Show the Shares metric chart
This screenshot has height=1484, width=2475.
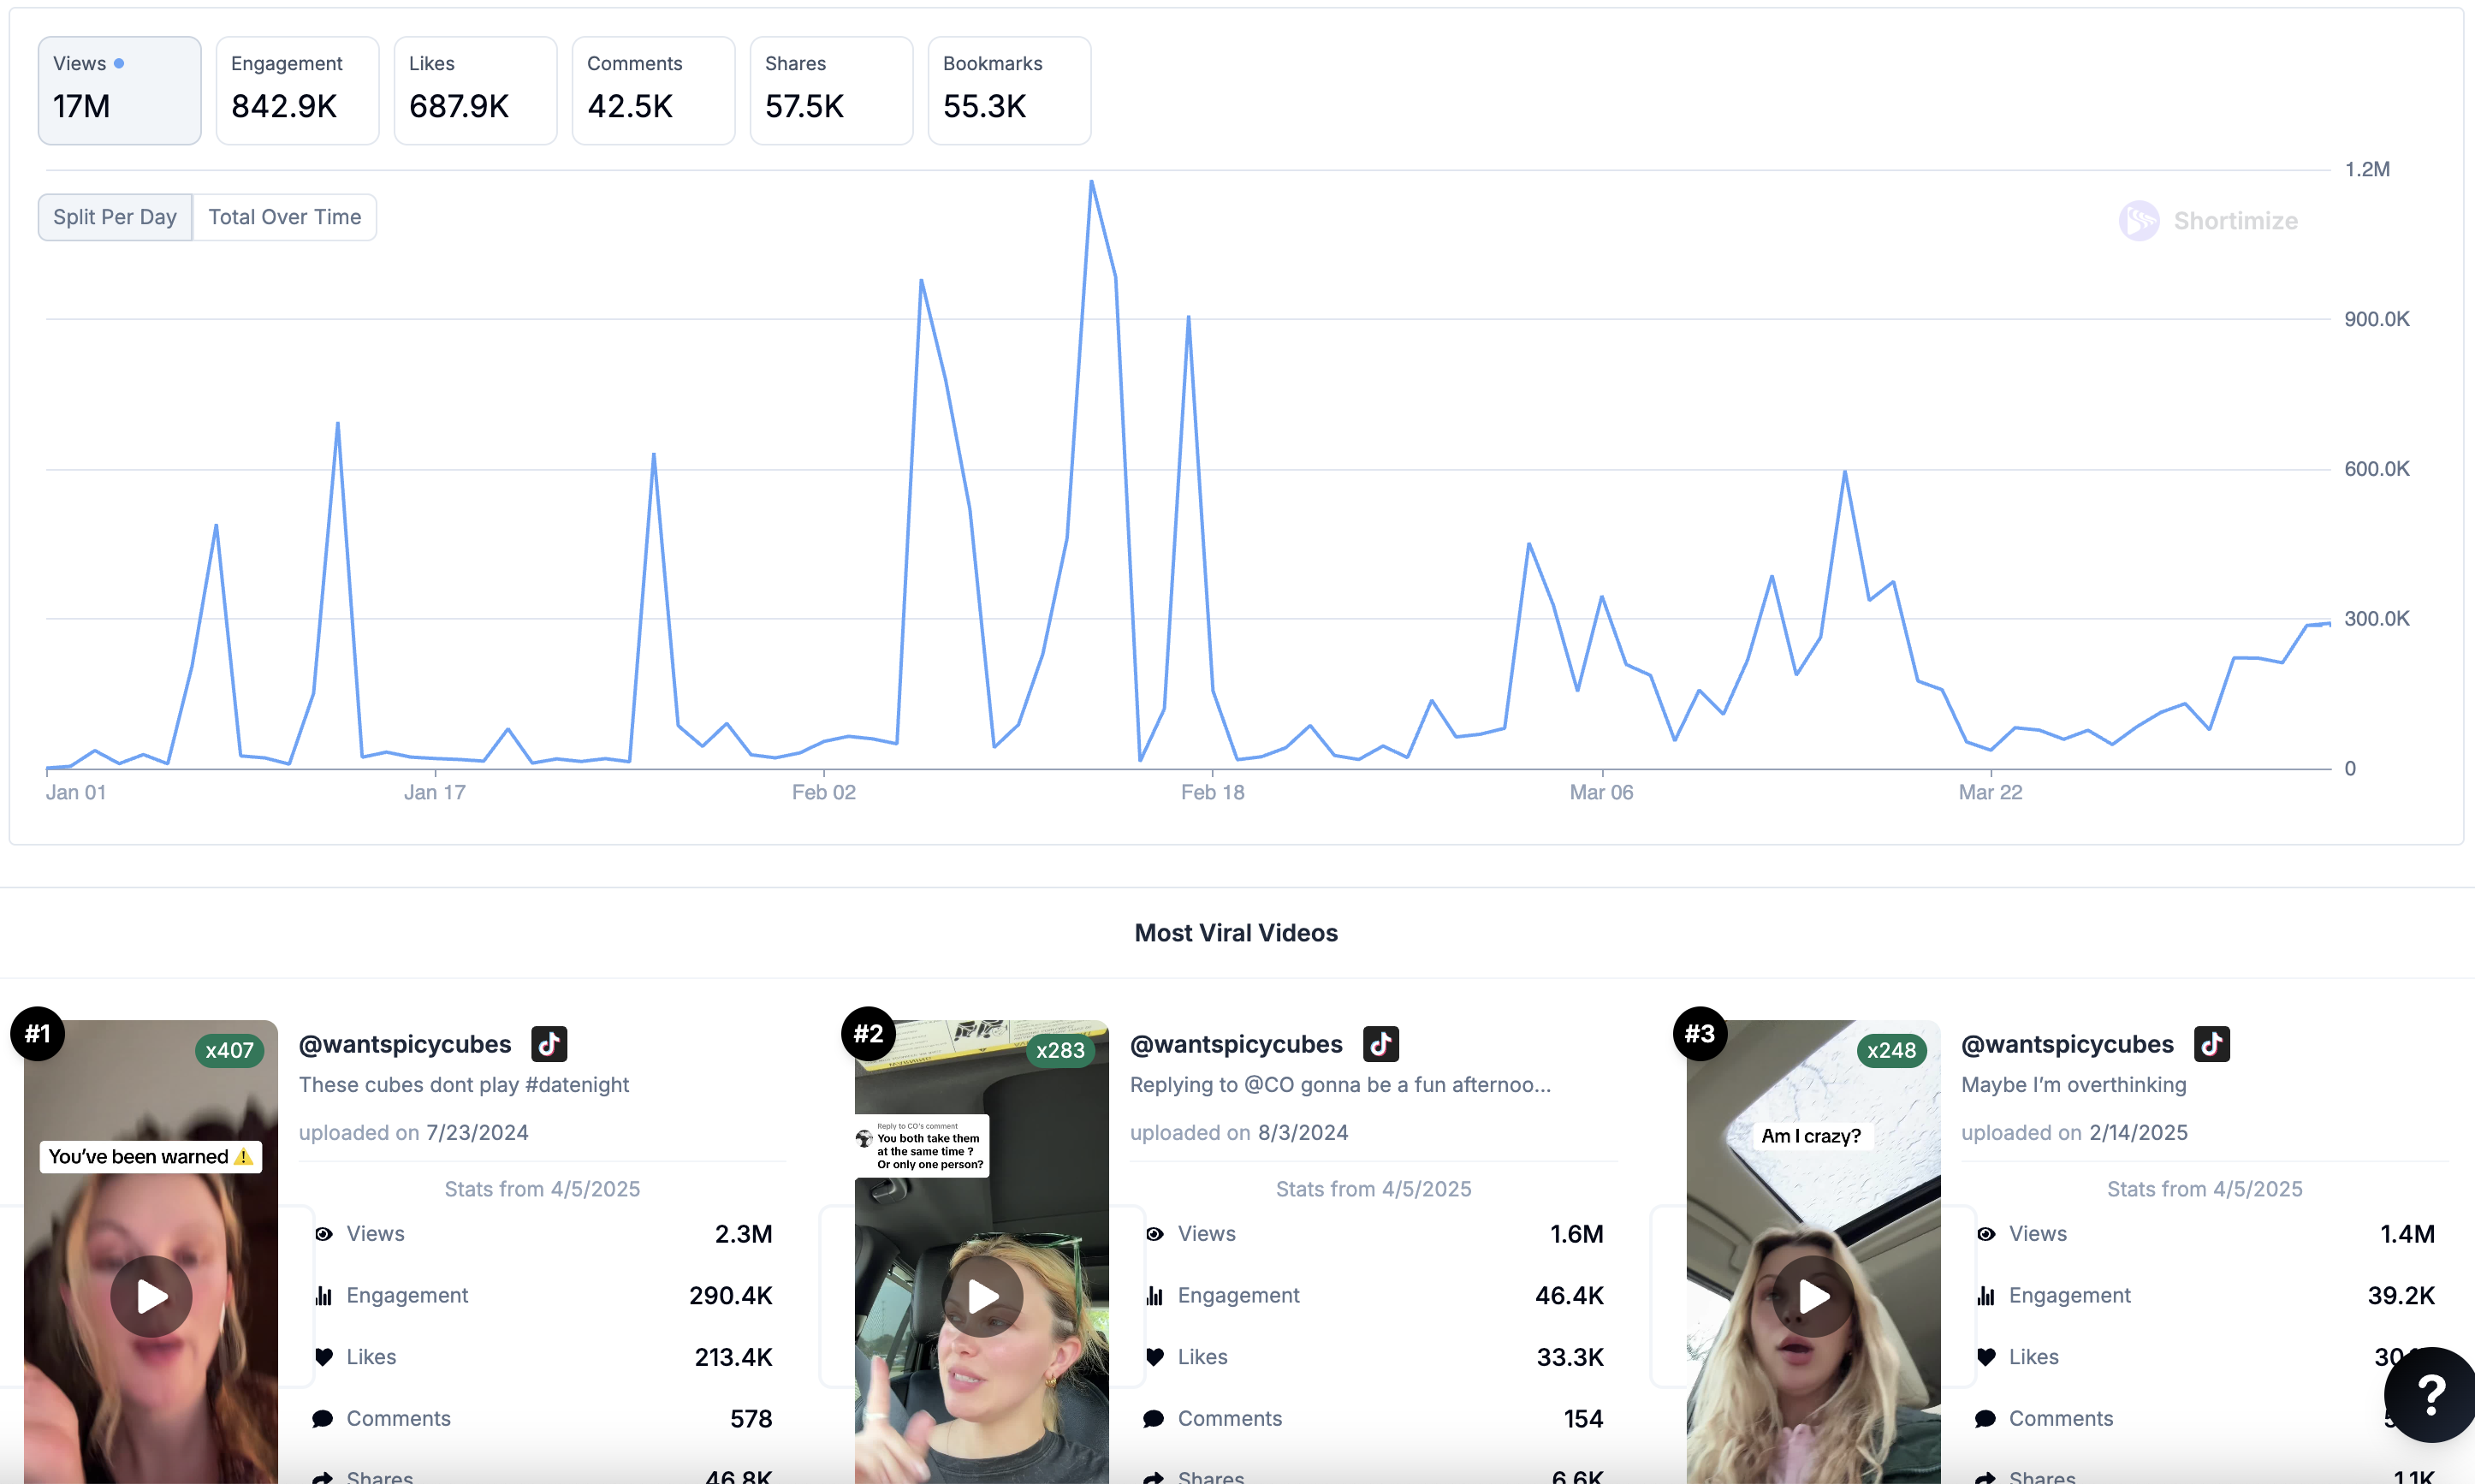tap(831, 90)
